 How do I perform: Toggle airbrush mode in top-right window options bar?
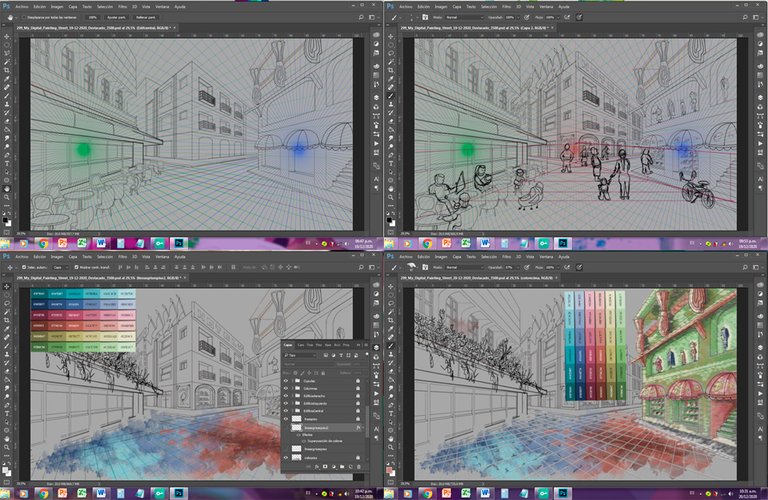point(567,17)
